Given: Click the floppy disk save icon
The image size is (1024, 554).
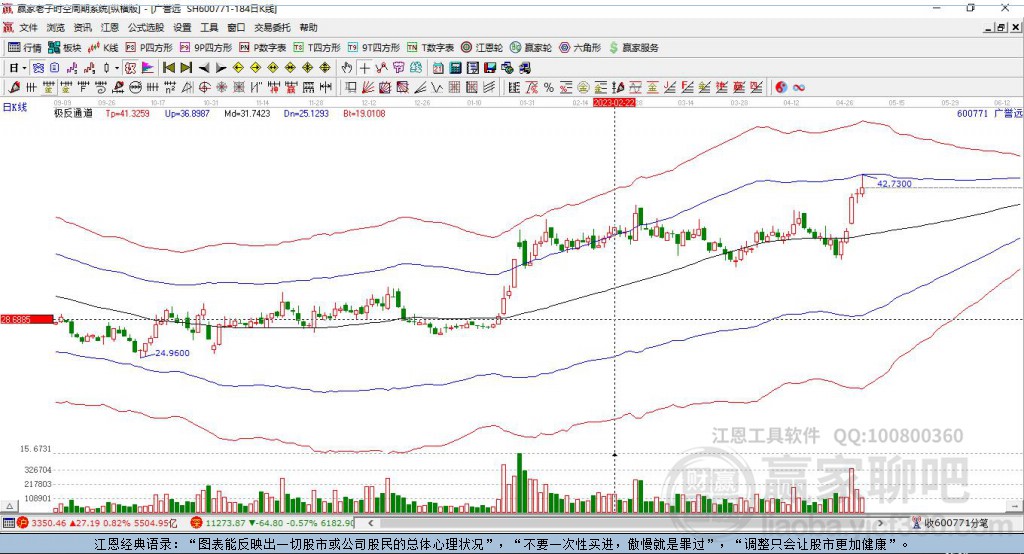Looking at the screenshot, I should (x=490, y=68).
